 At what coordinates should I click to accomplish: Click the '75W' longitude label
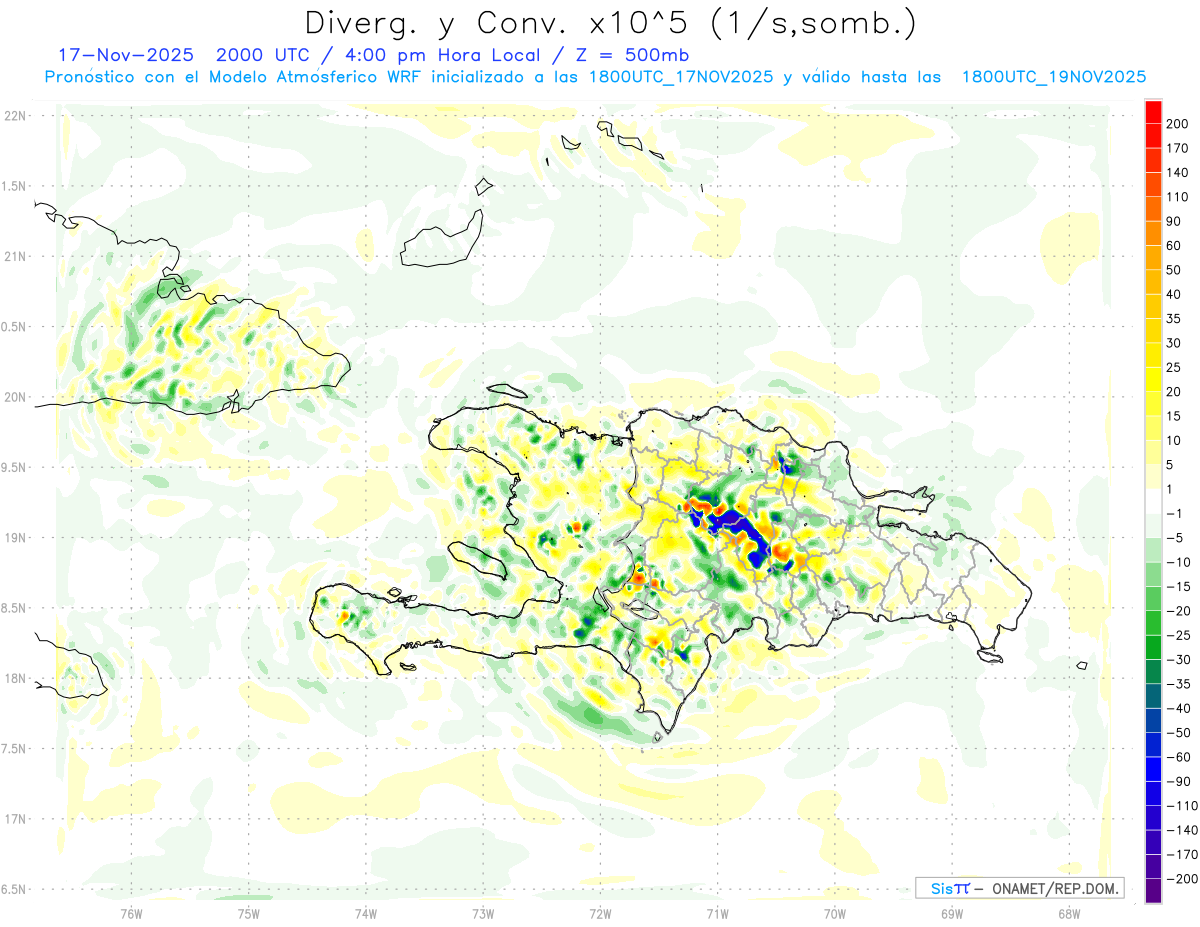pyautogui.click(x=248, y=913)
